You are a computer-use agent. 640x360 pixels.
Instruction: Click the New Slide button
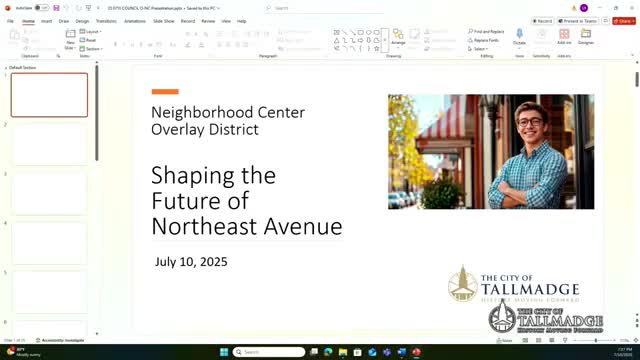(70, 40)
